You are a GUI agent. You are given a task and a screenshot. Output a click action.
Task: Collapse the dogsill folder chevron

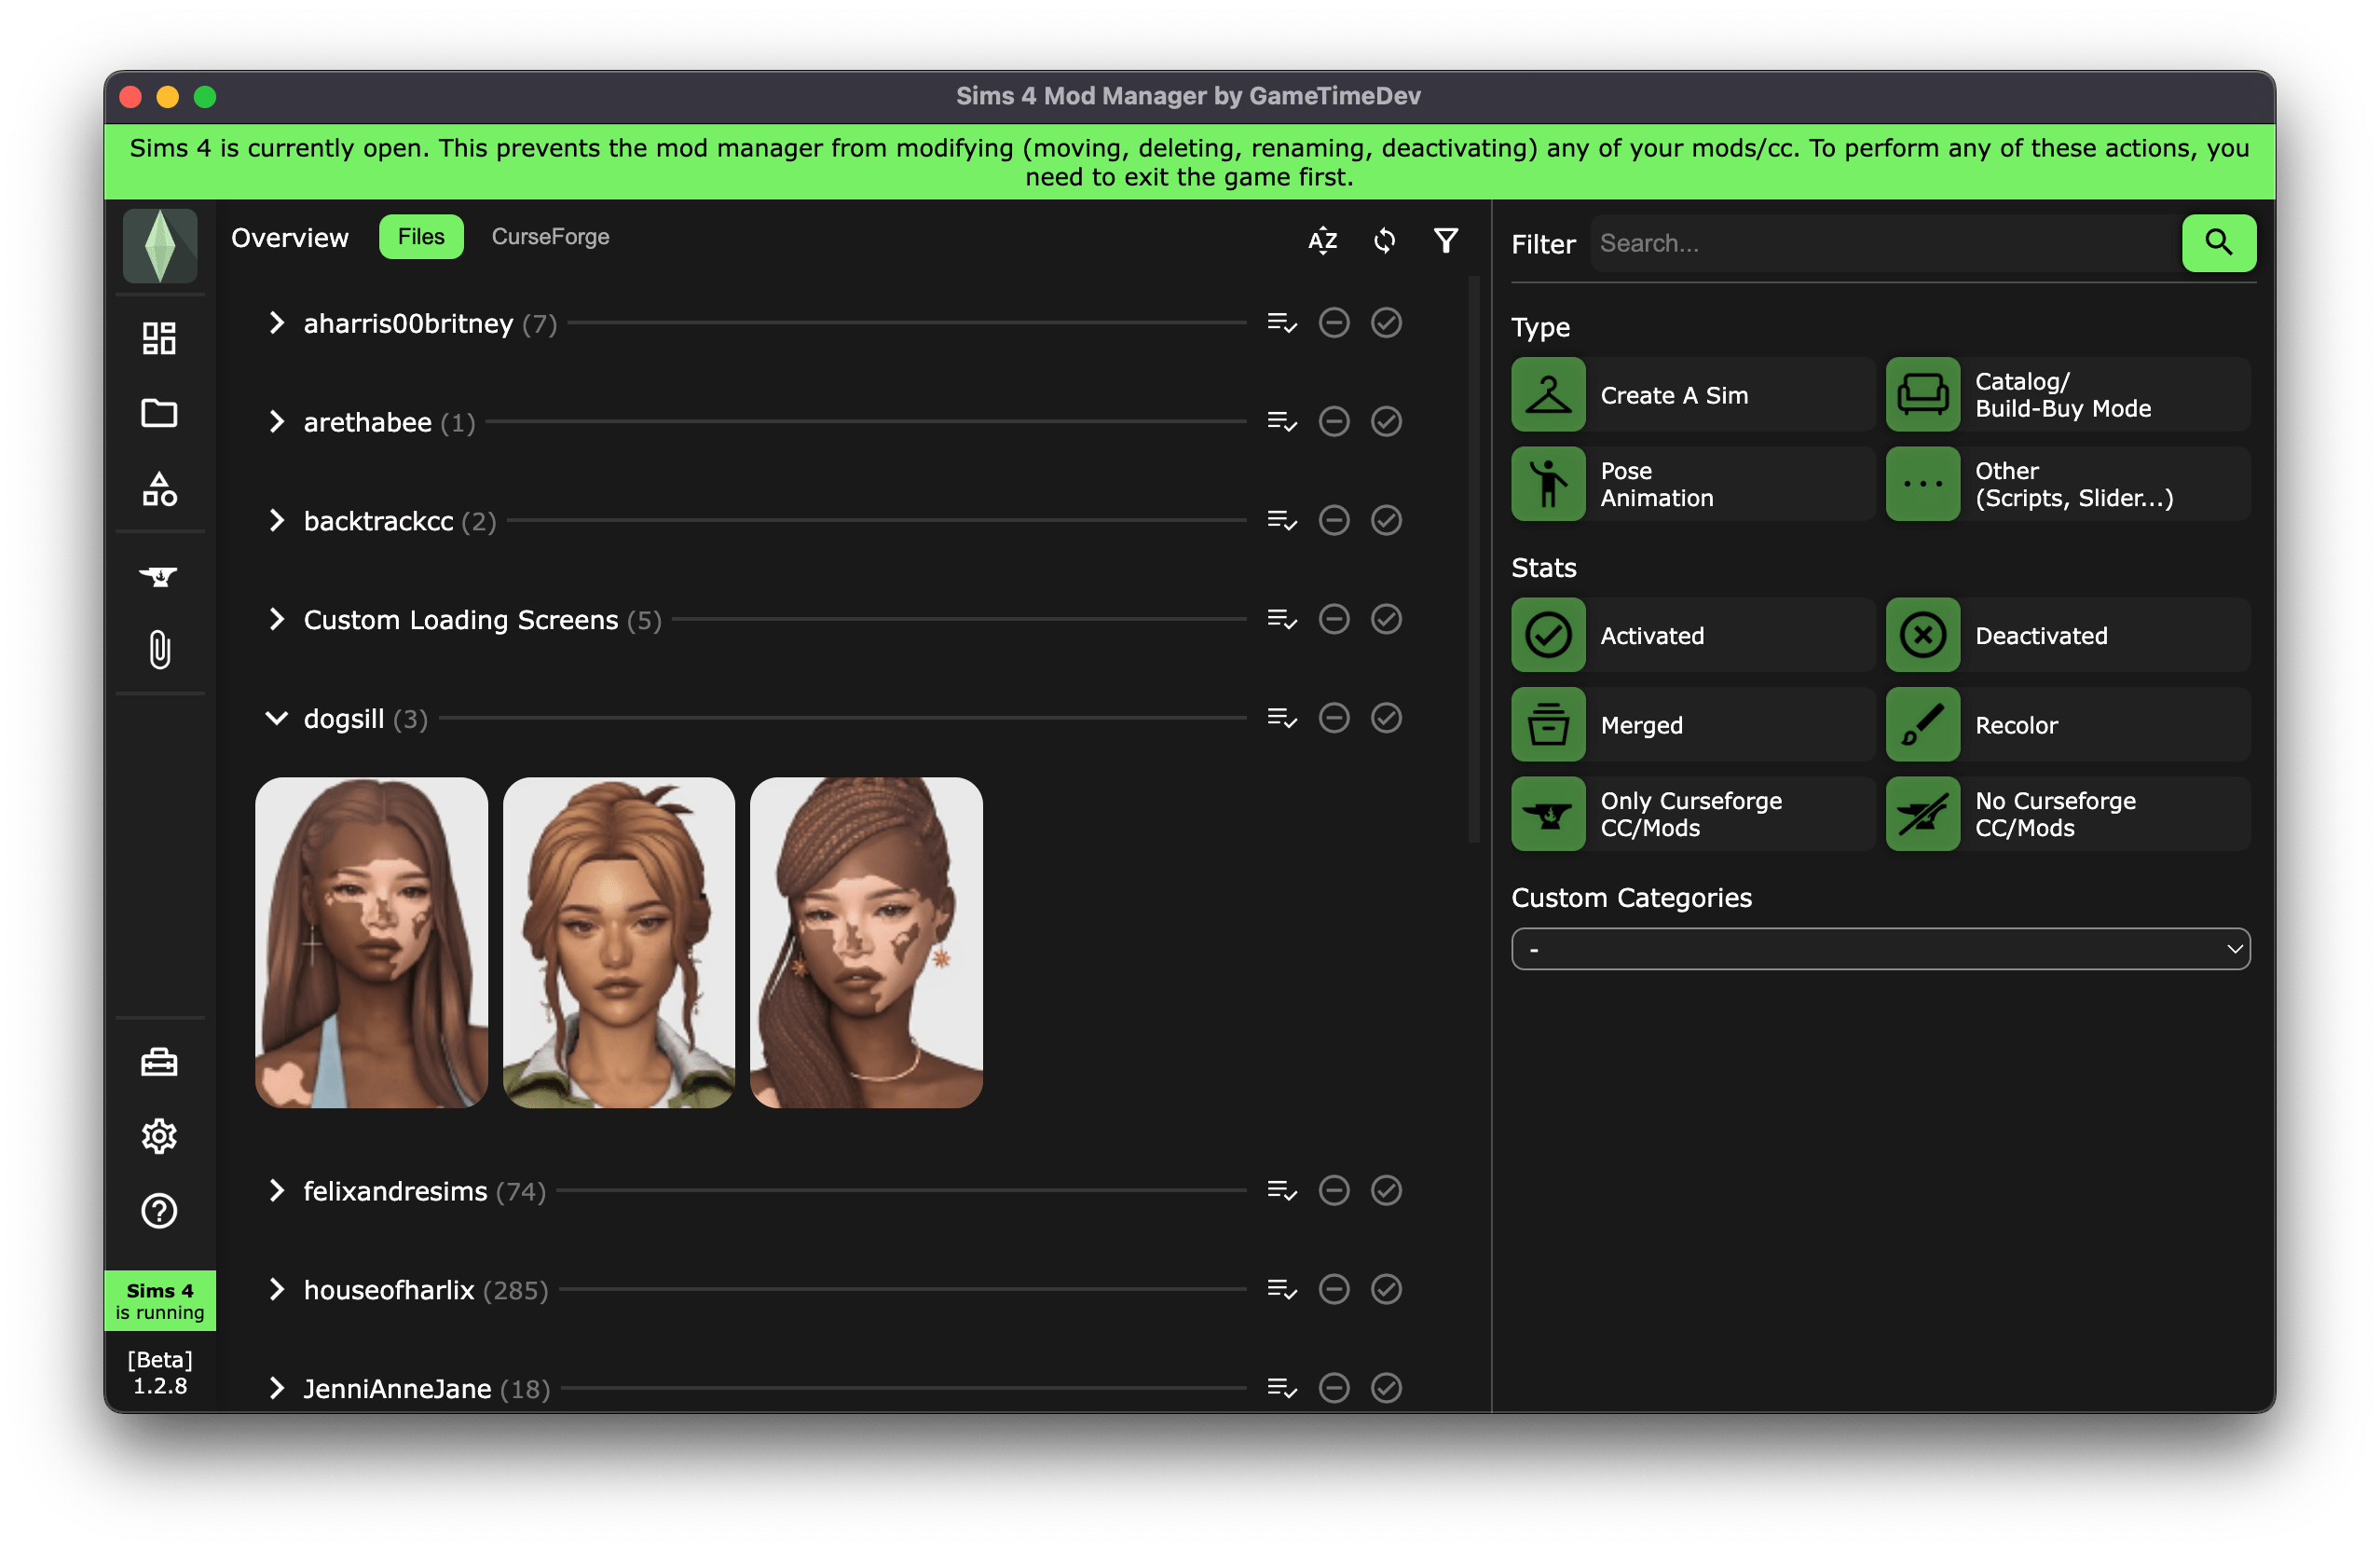coord(277,719)
